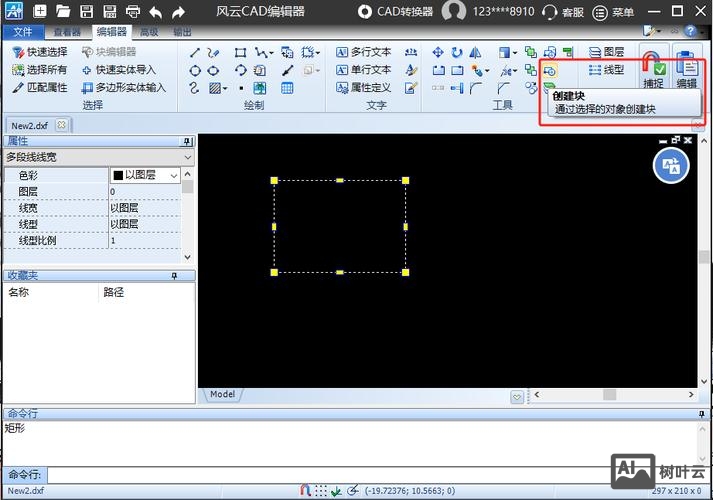713x500 pixels.
Task: Click the translate icon on the canvas
Action: coord(671,166)
